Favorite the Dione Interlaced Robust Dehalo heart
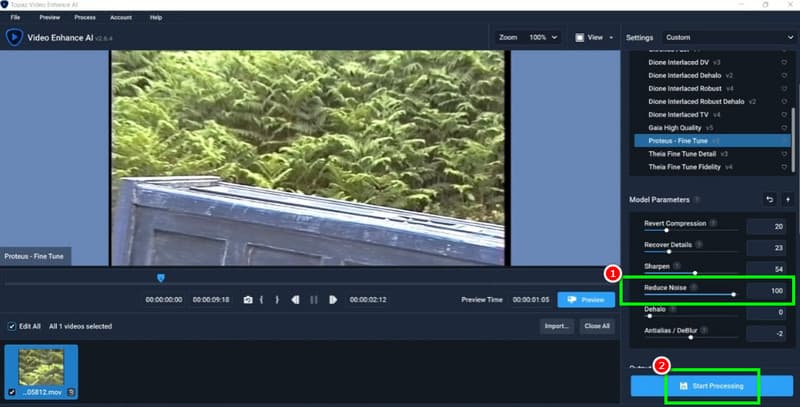The width and height of the screenshot is (800, 407). (x=784, y=101)
